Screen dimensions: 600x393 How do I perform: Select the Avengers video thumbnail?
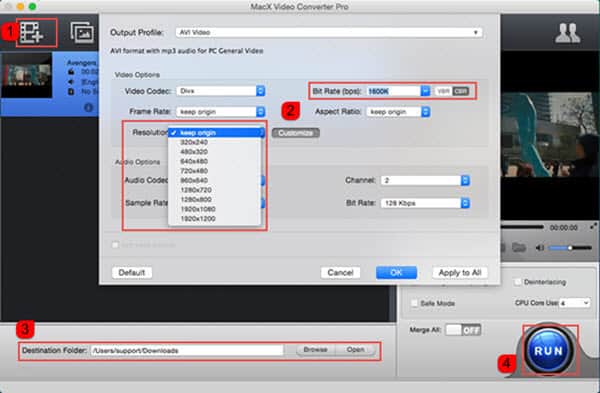[26, 75]
